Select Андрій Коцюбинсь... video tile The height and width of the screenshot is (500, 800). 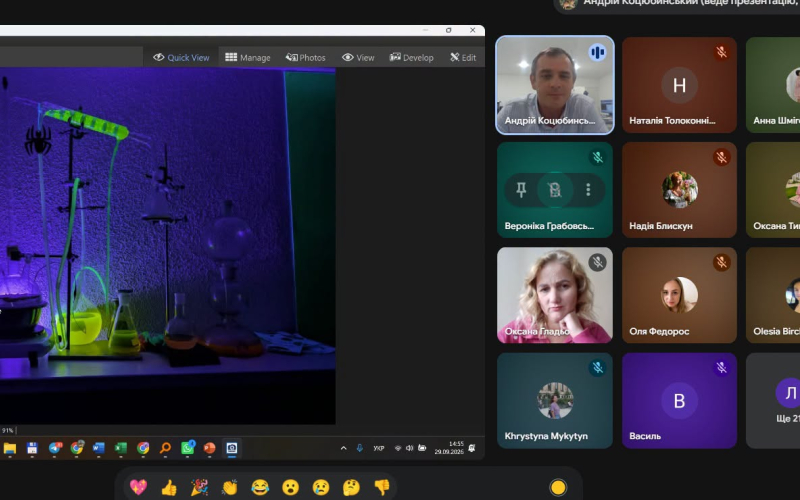click(555, 85)
